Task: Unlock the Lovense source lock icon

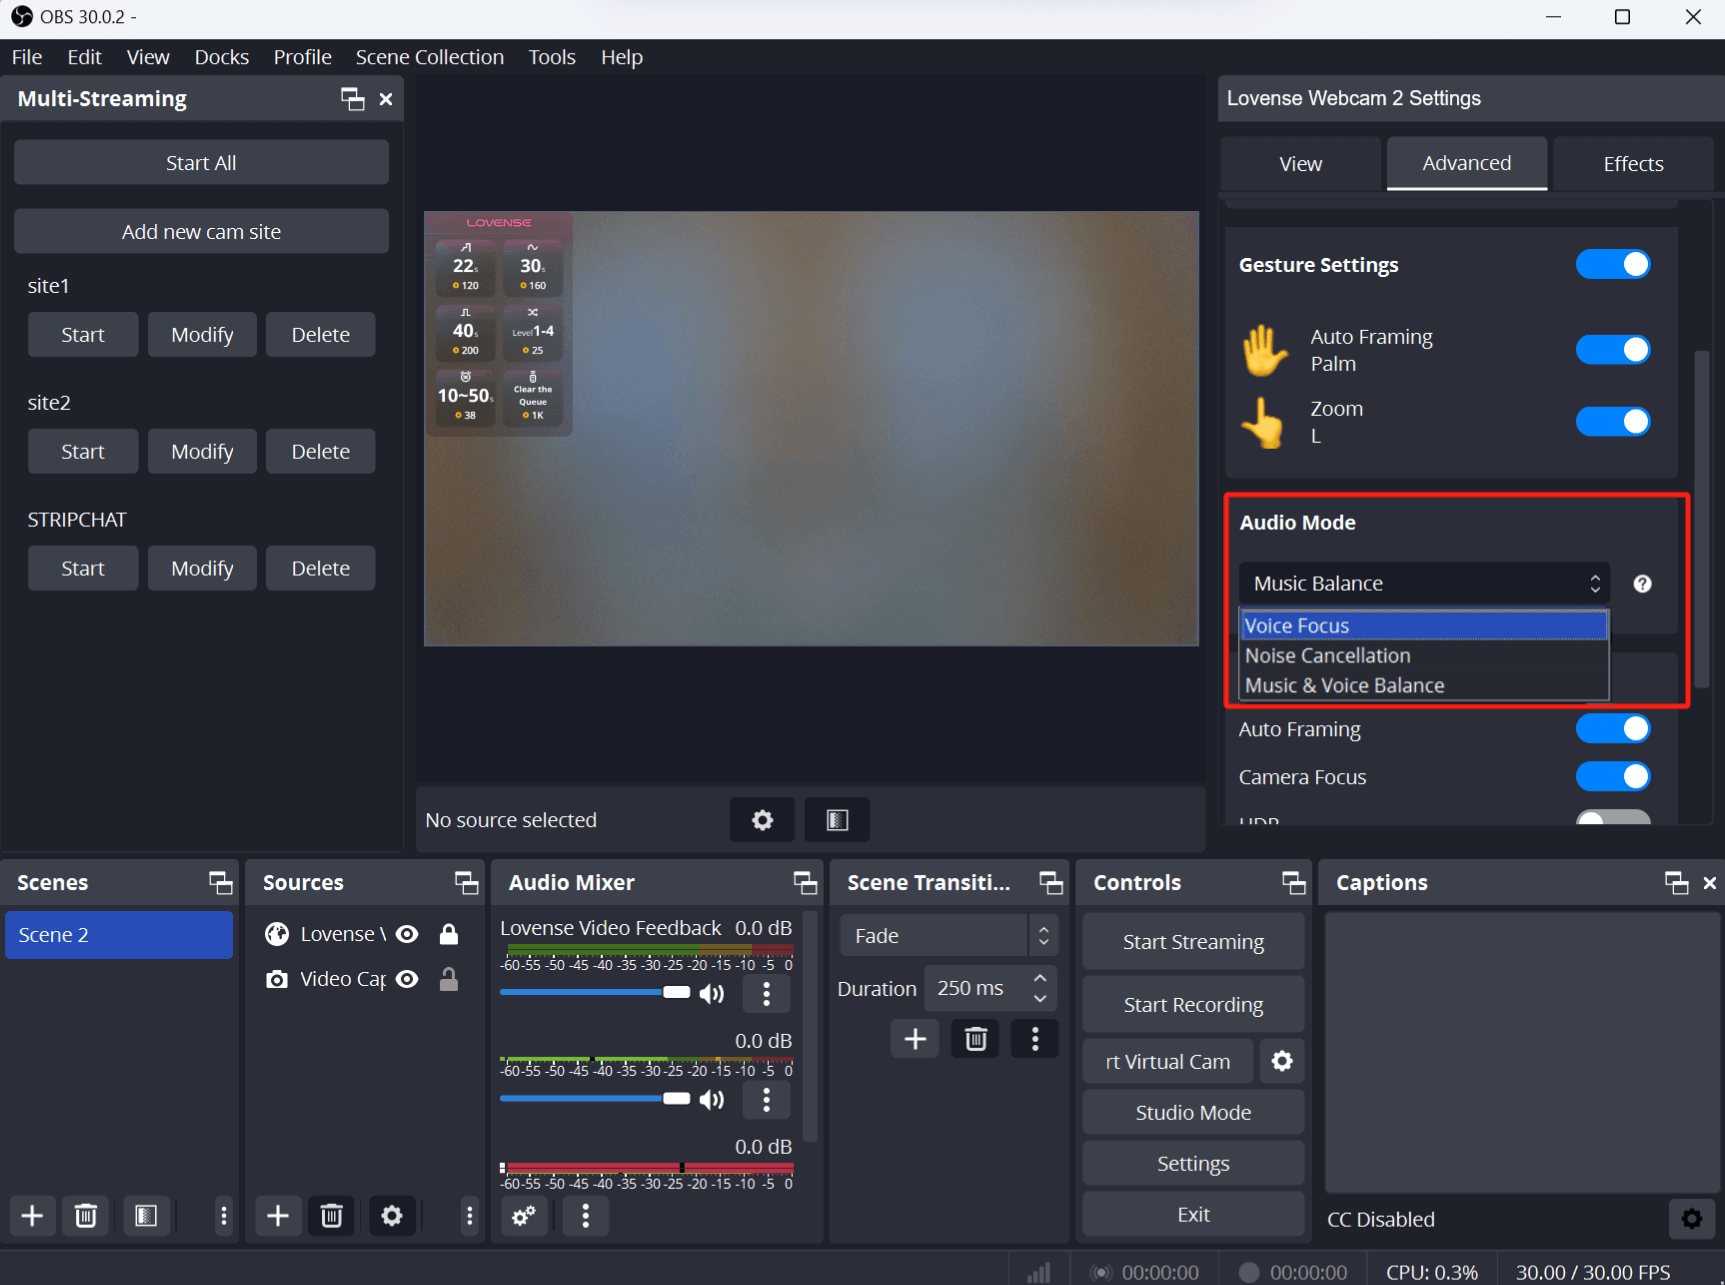Action: (x=449, y=934)
